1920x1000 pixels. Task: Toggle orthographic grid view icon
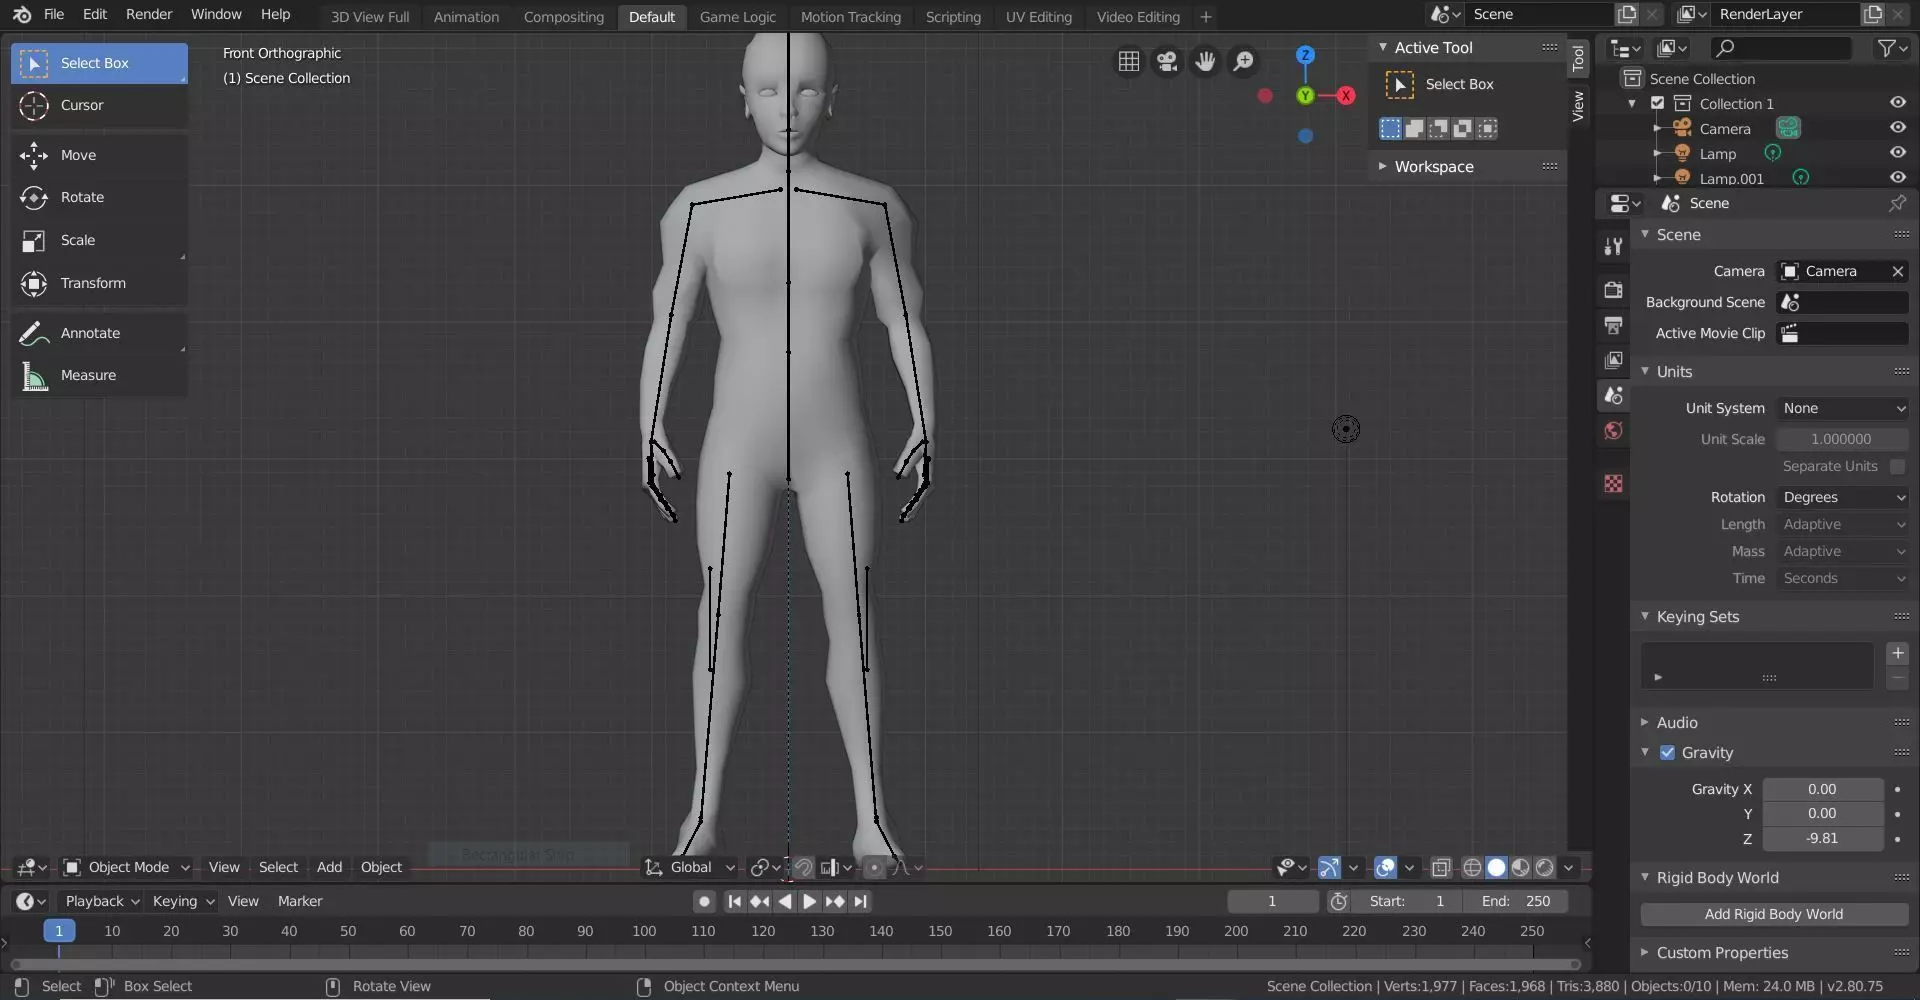click(x=1129, y=62)
